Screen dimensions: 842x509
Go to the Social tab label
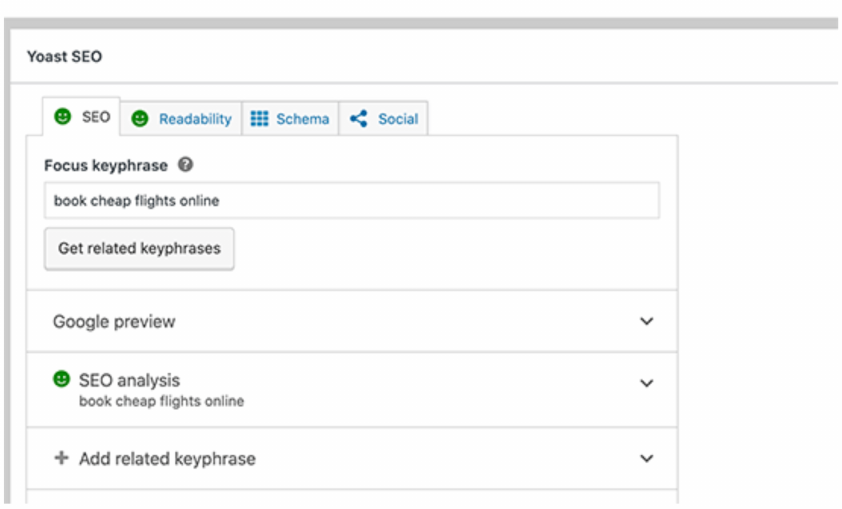point(398,119)
